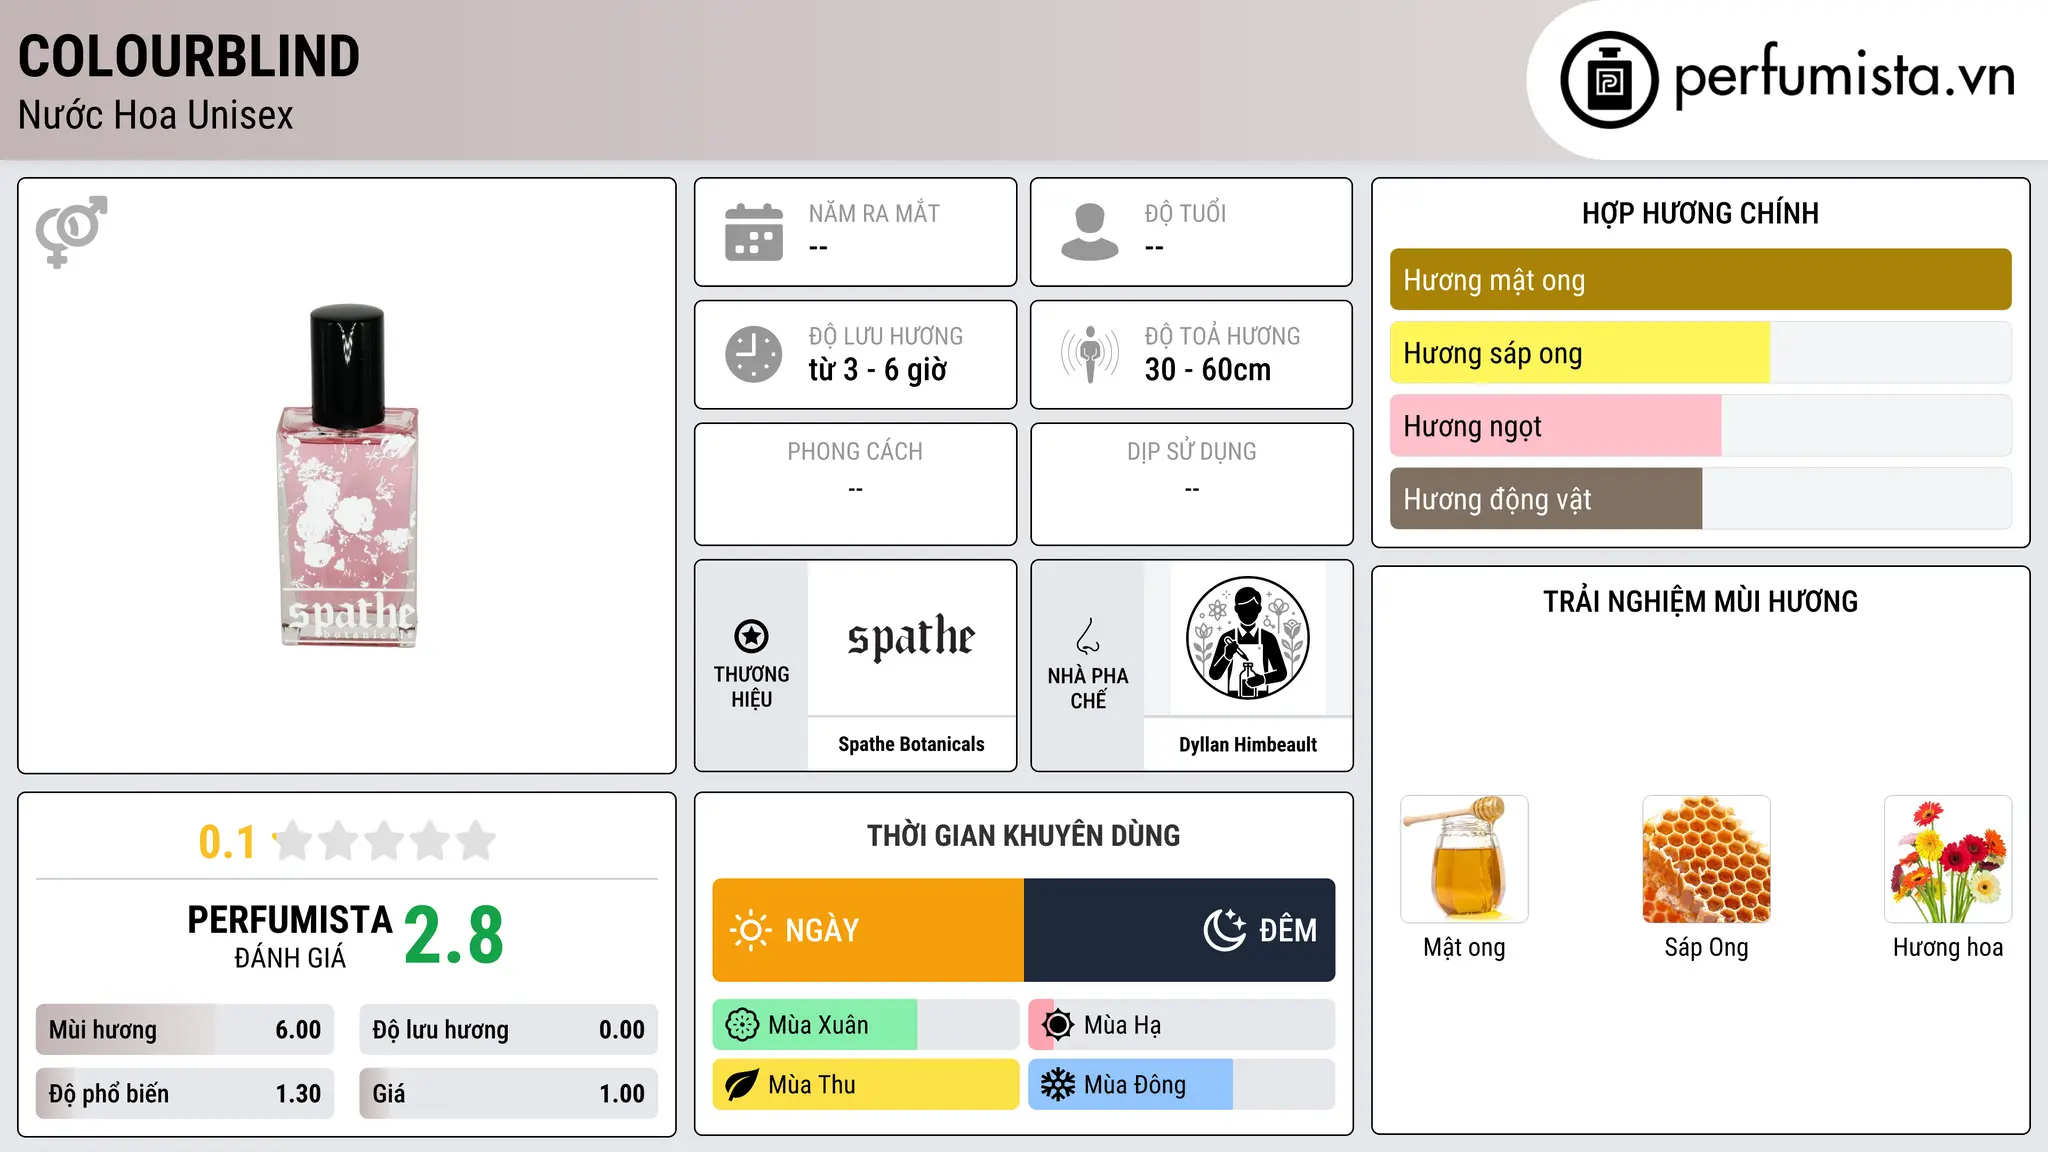Click the Độ lưu hương score bar
This screenshot has width=2048, height=1152.
508,1030
